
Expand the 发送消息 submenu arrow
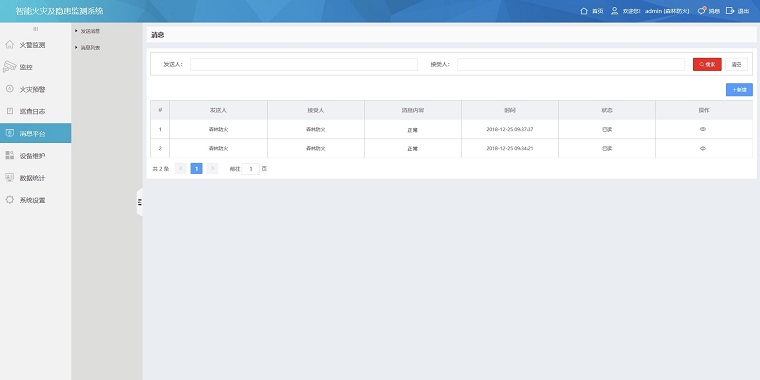point(76,31)
